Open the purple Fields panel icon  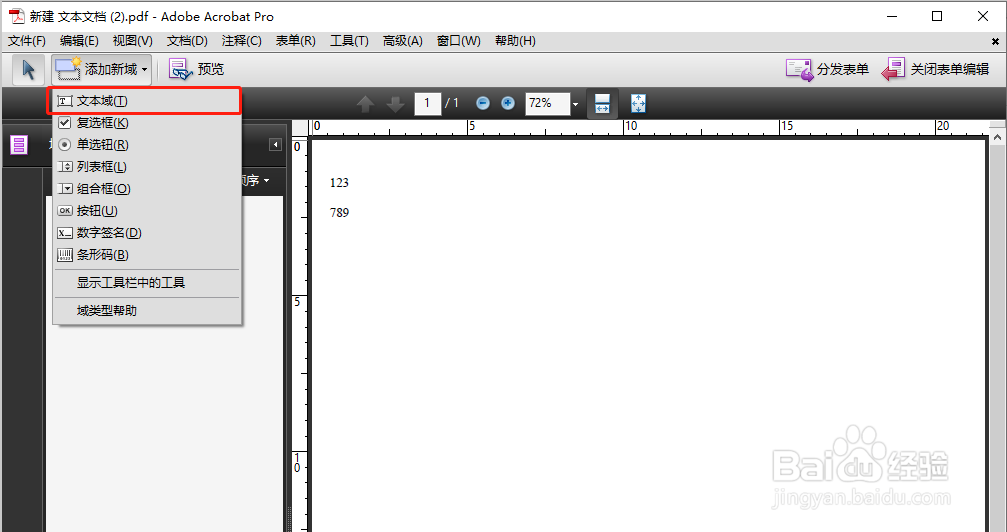(19, 145)
